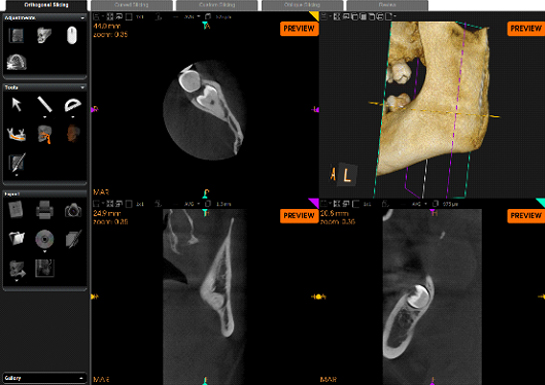Click the rotate view icon in axial toolbar
545x385 pixels.
tap(119, 16)
